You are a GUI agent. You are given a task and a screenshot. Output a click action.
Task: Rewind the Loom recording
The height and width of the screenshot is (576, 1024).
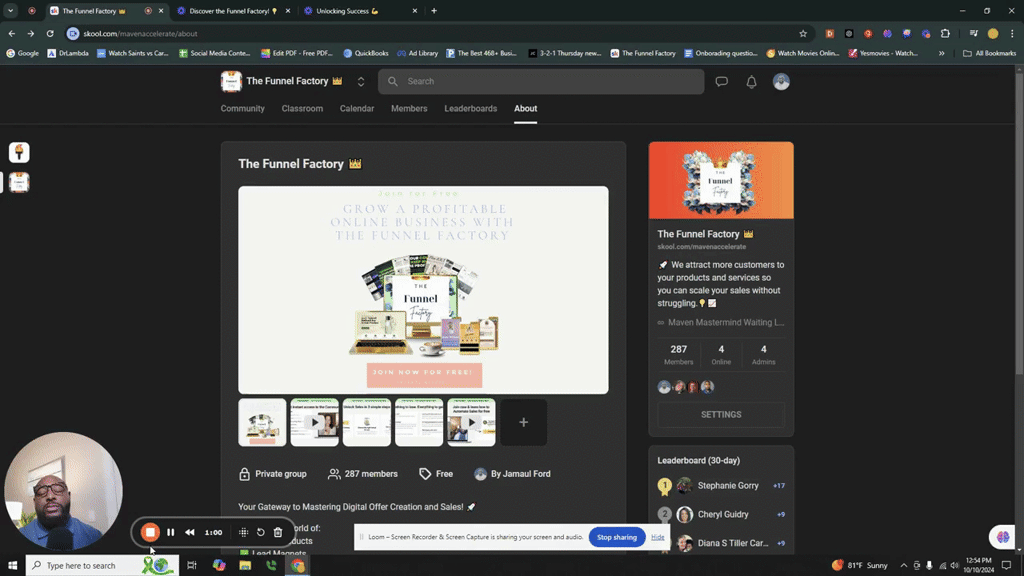(189, 532)
